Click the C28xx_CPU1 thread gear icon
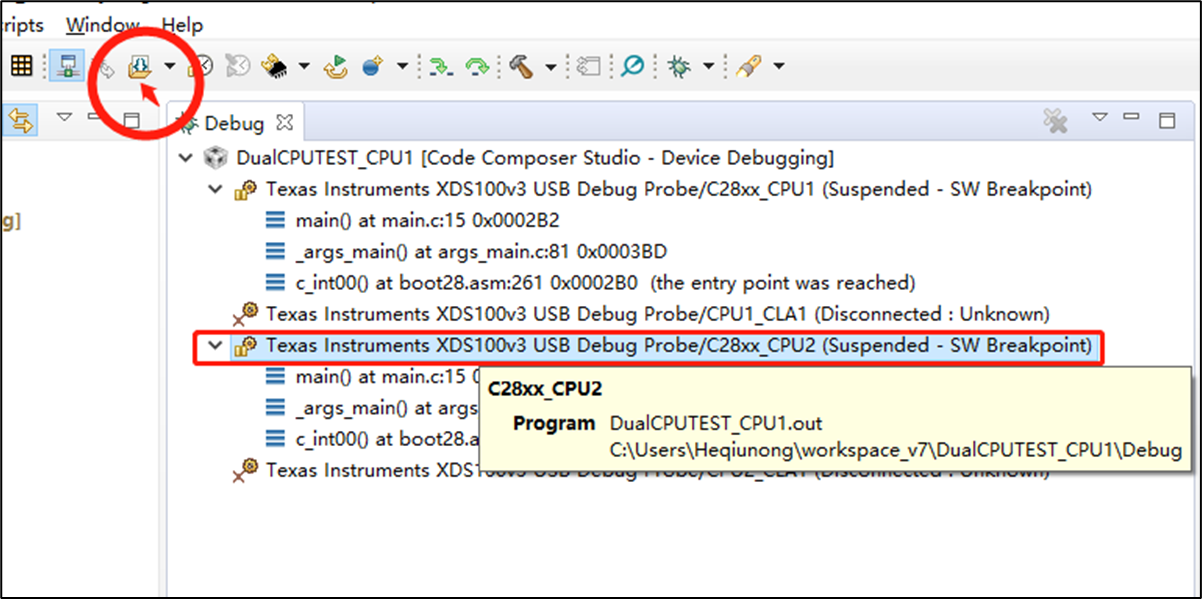Viewport: 1202px width, 599px height. click(x=245, y=189)
